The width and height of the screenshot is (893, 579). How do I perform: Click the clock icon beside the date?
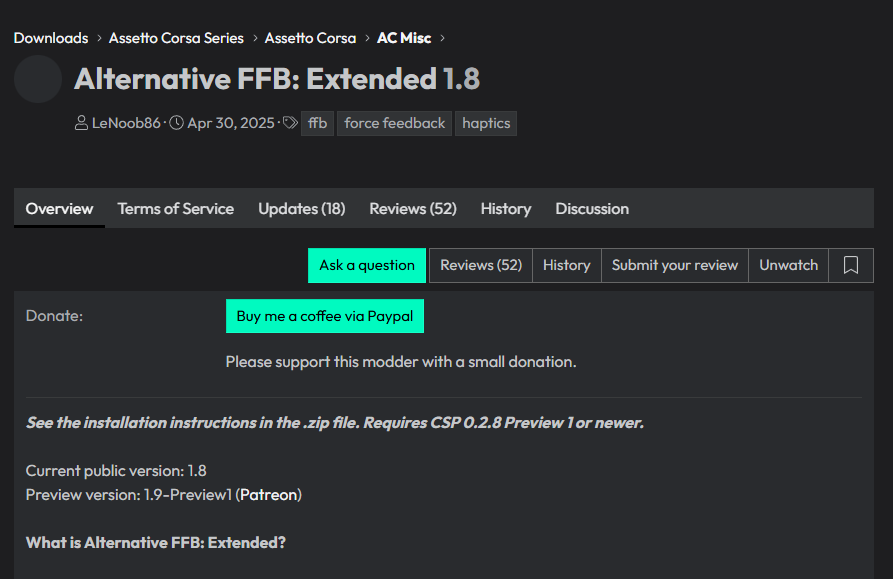tap(176, 123)
